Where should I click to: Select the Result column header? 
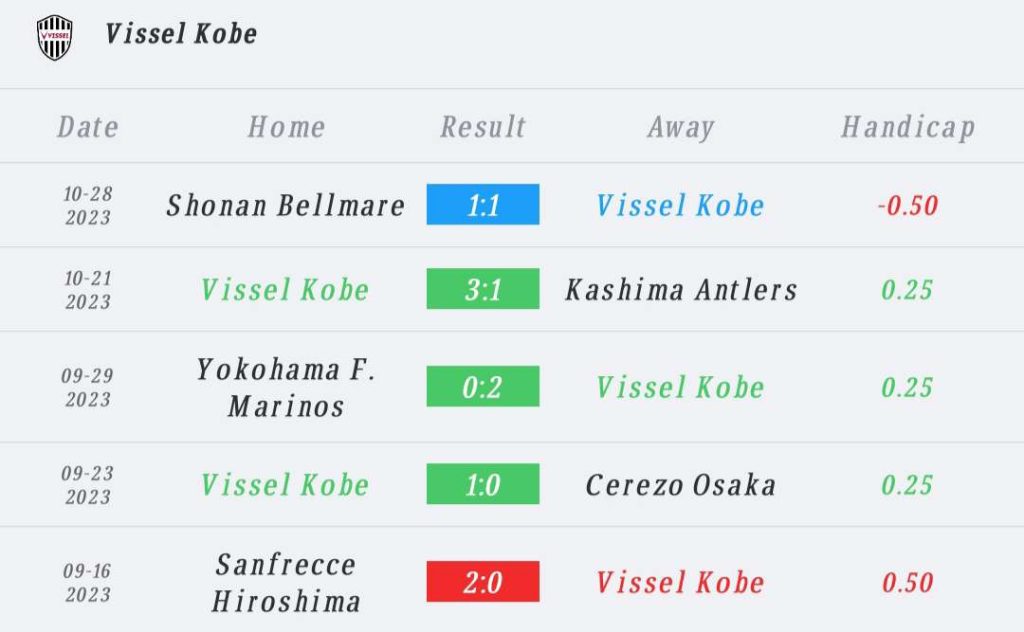click(483, 127)
